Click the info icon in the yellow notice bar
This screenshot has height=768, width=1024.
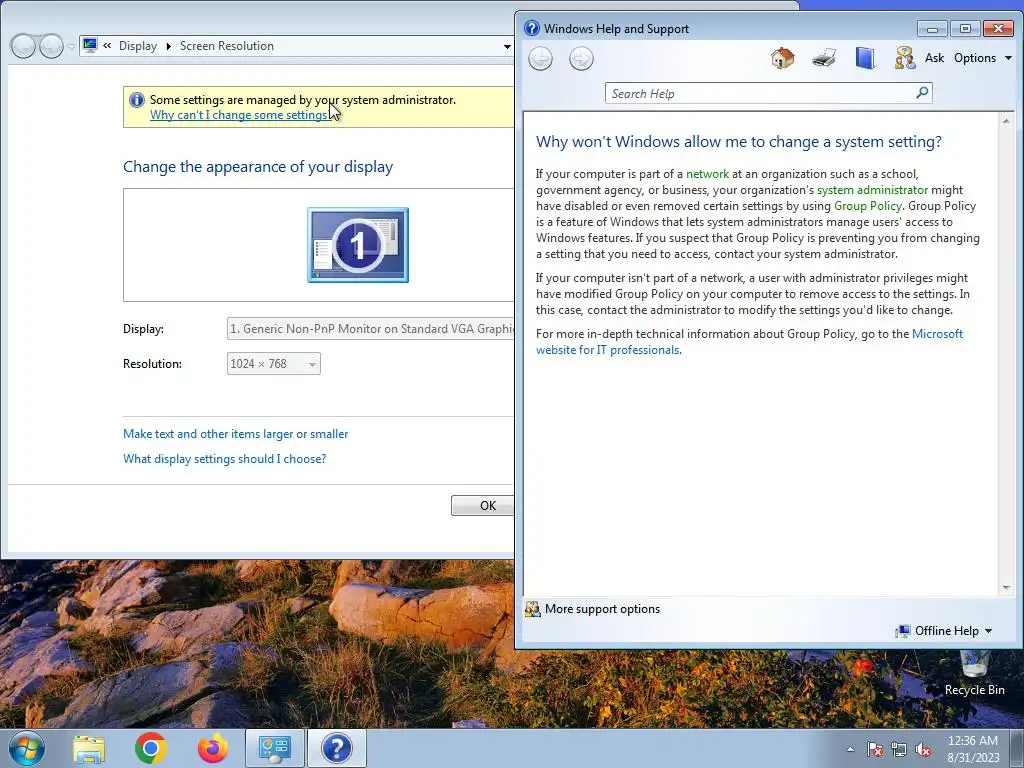coord(136,100)
